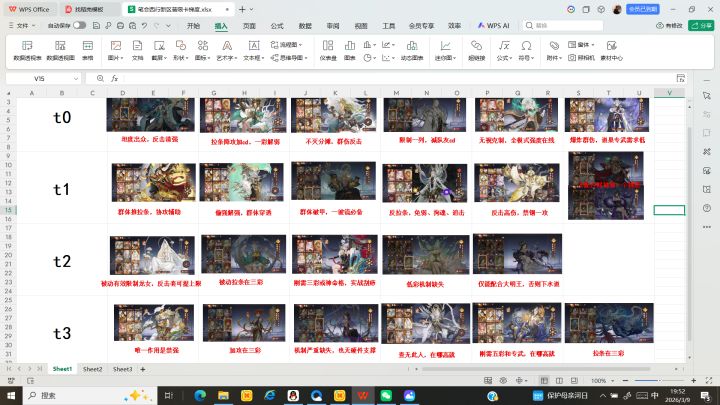Click the ribbon search input box
720x405 pixels.
(563, 26)
